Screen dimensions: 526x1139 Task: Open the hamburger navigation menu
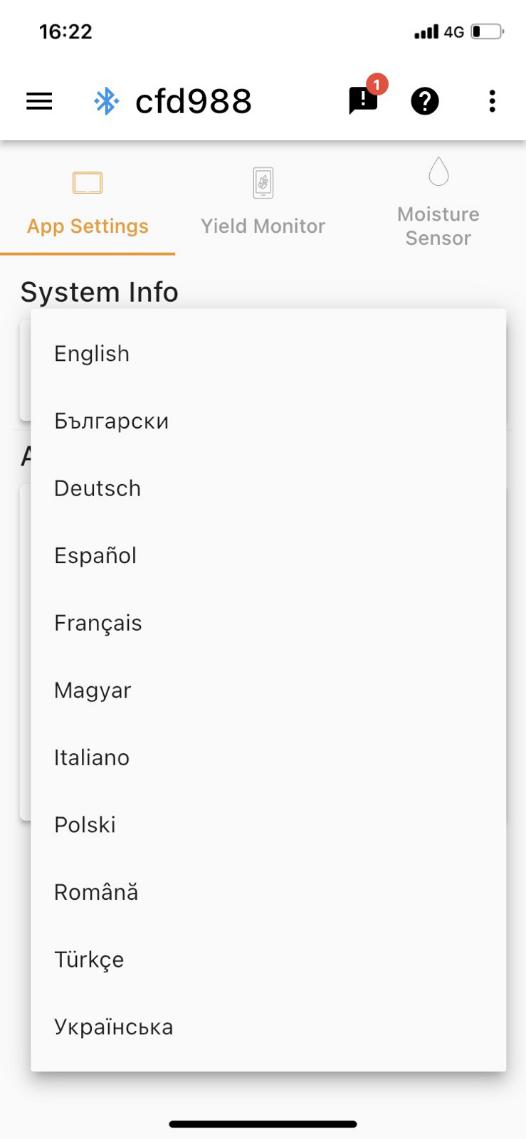(x=39, y=101)
